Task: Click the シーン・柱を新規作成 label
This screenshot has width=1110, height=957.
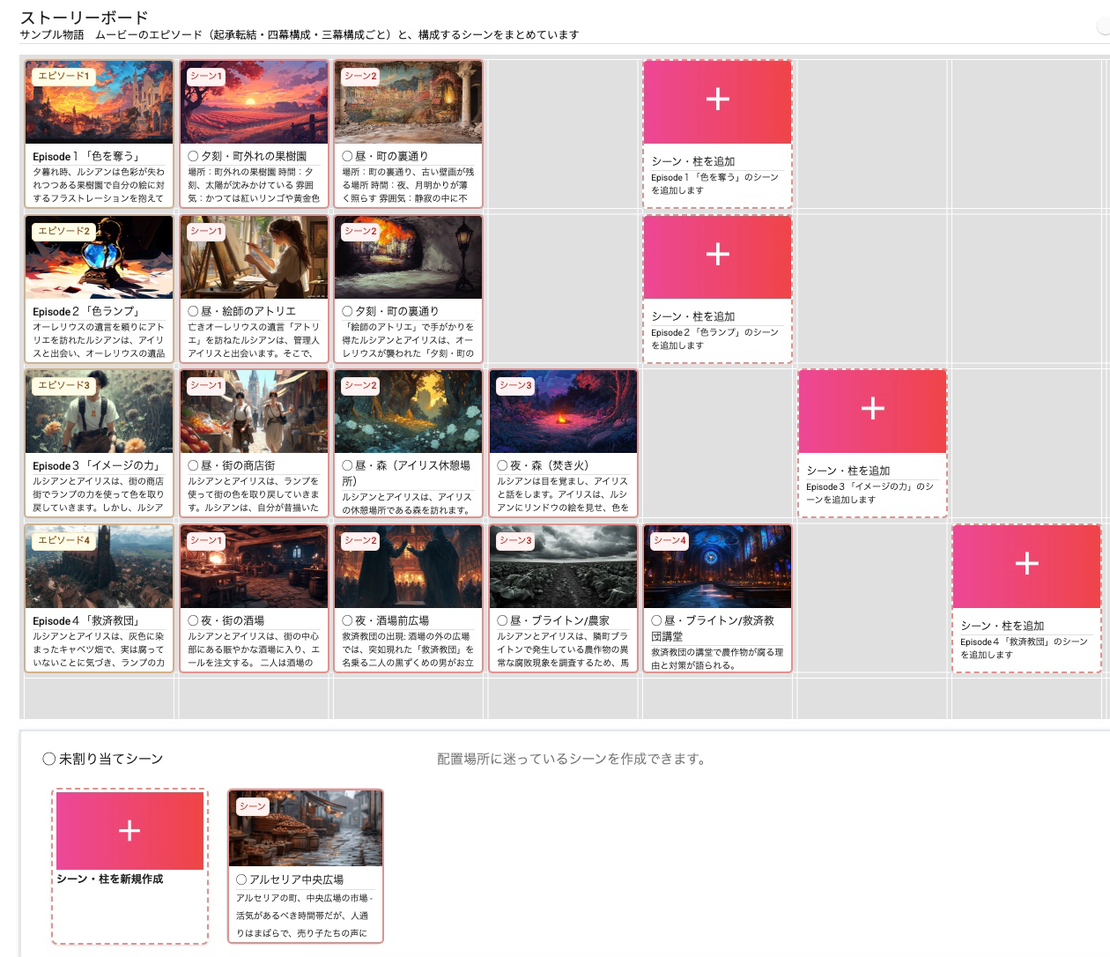Action: click(x=110, y=879)
